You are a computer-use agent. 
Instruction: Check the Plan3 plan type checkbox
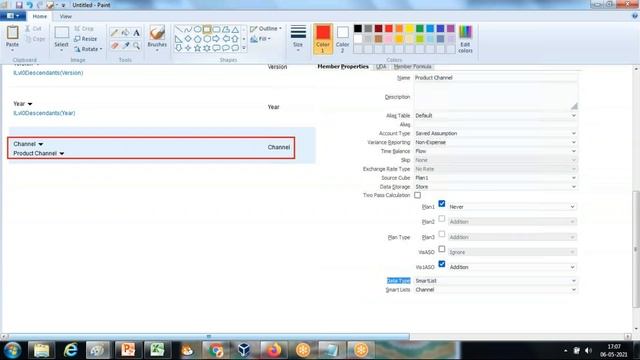coord(442,234)
